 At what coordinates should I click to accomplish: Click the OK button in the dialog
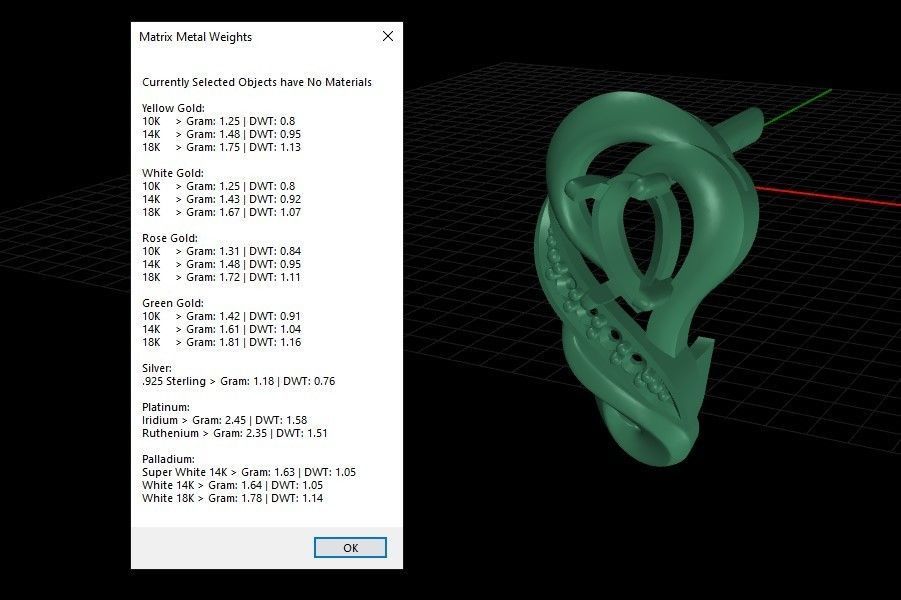[350, 548]
